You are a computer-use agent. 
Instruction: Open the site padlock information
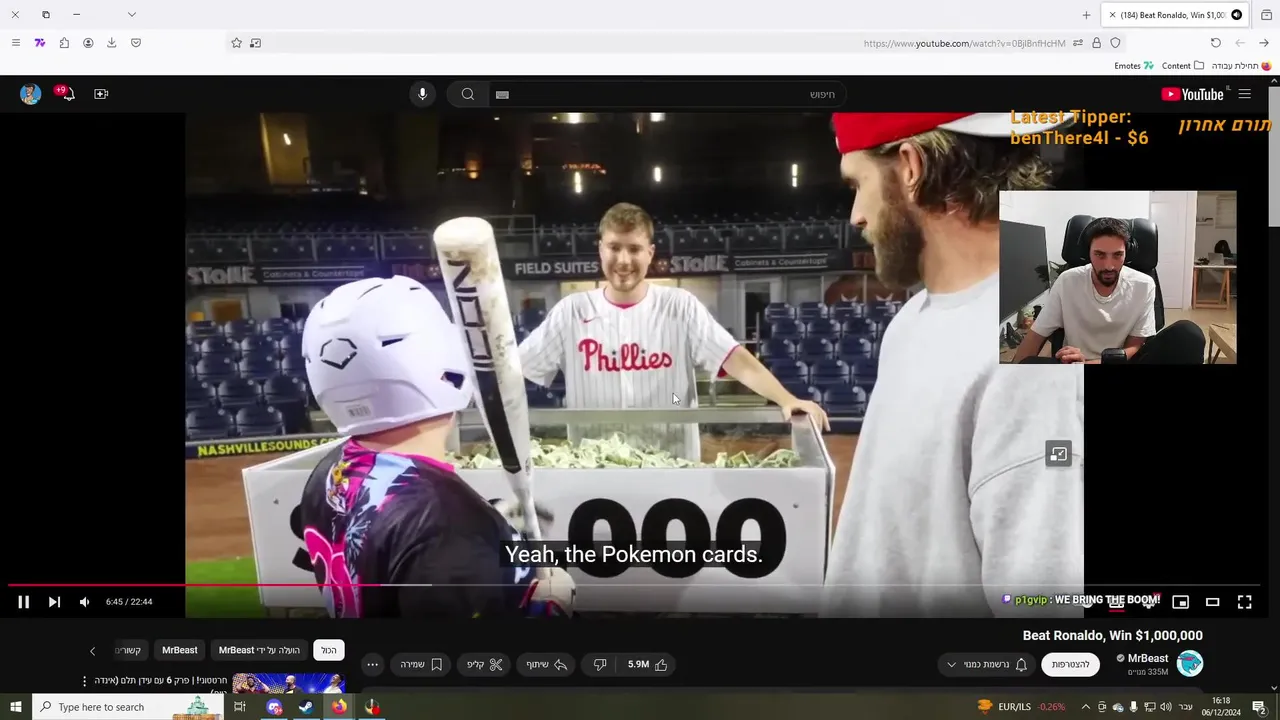click(x=1096, y=43)
